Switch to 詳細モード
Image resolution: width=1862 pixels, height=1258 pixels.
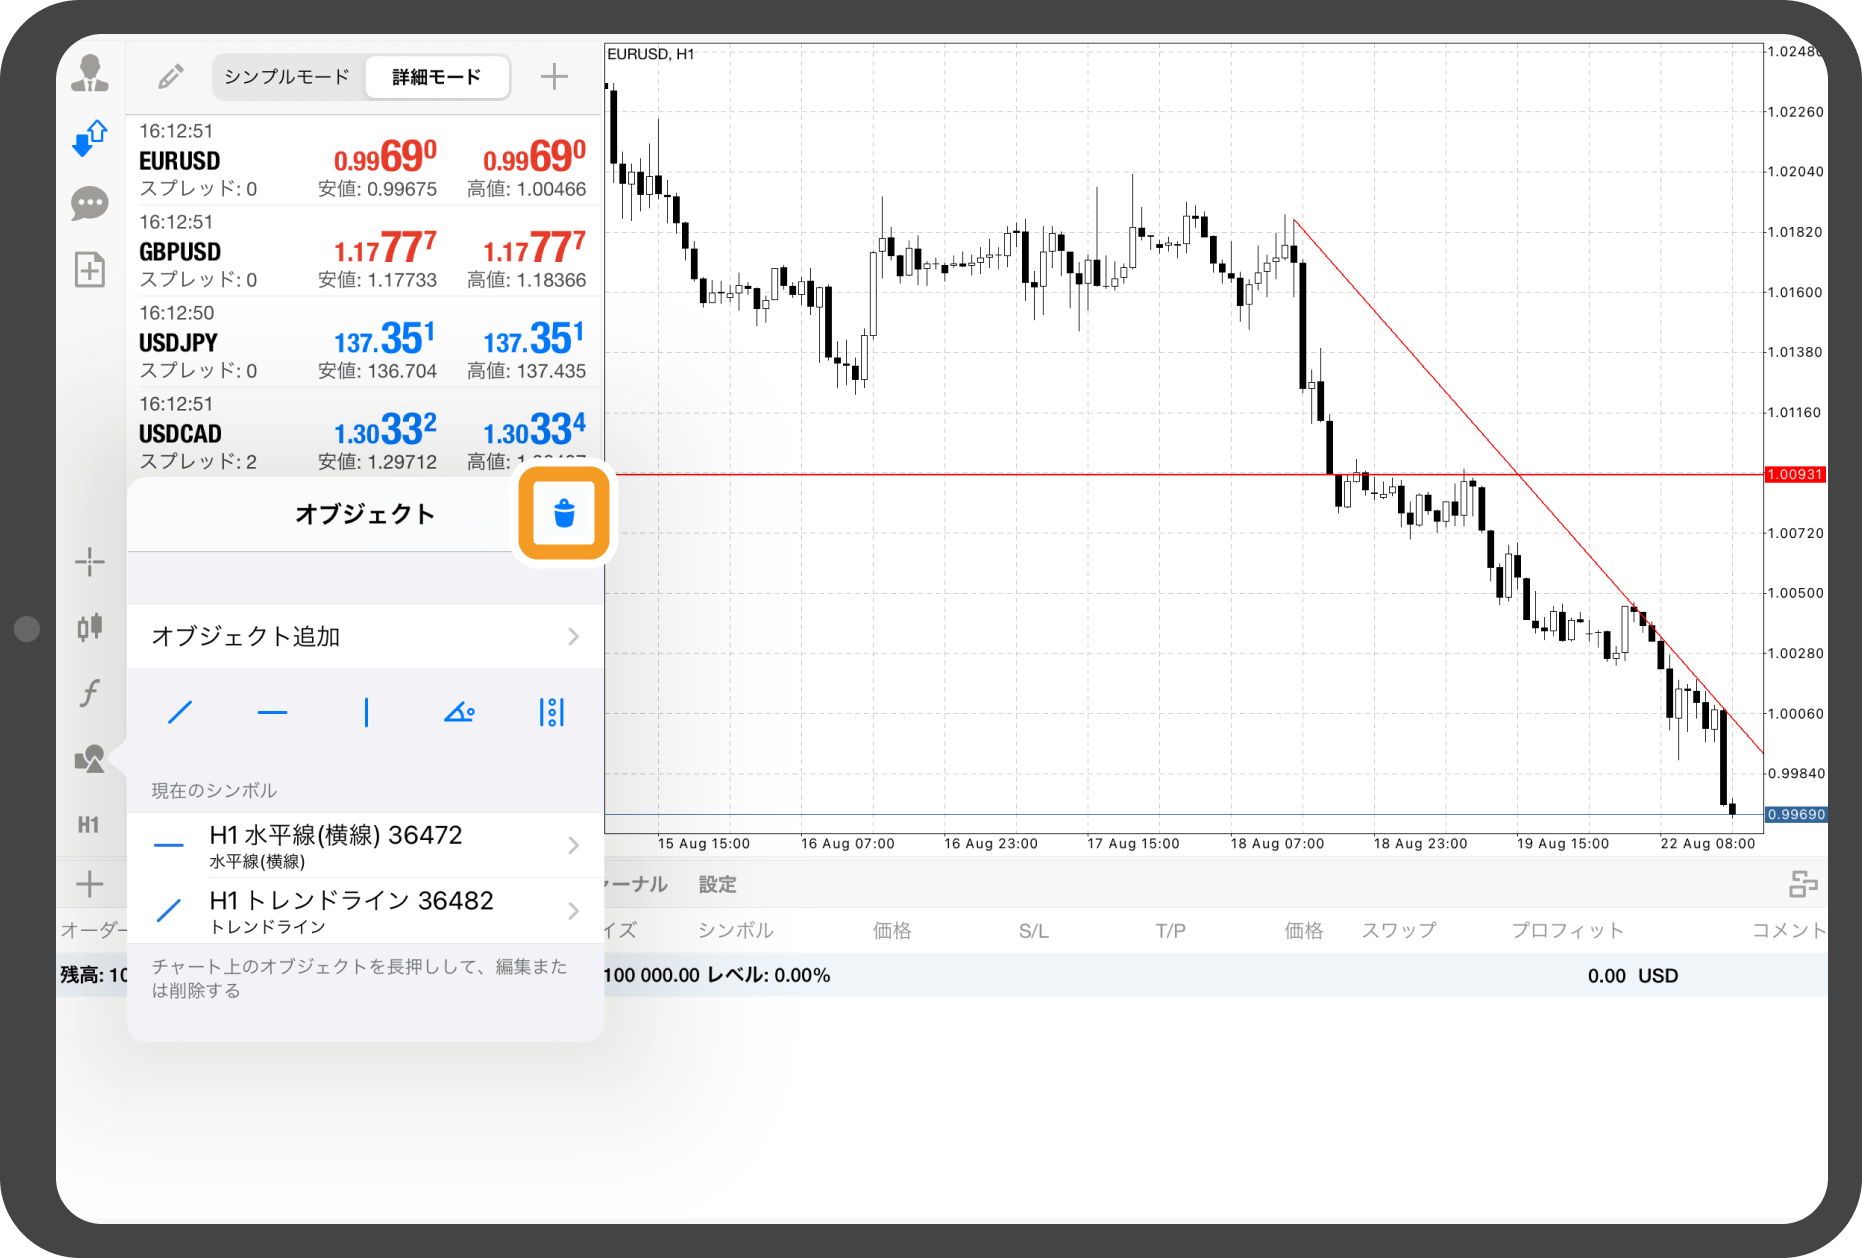click(437, 77)
